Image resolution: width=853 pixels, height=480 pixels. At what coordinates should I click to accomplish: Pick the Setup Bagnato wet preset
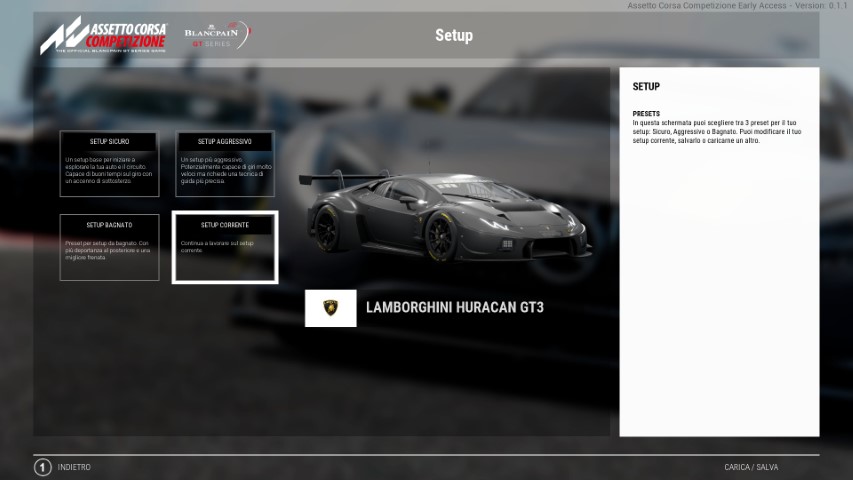click(109, 247)
